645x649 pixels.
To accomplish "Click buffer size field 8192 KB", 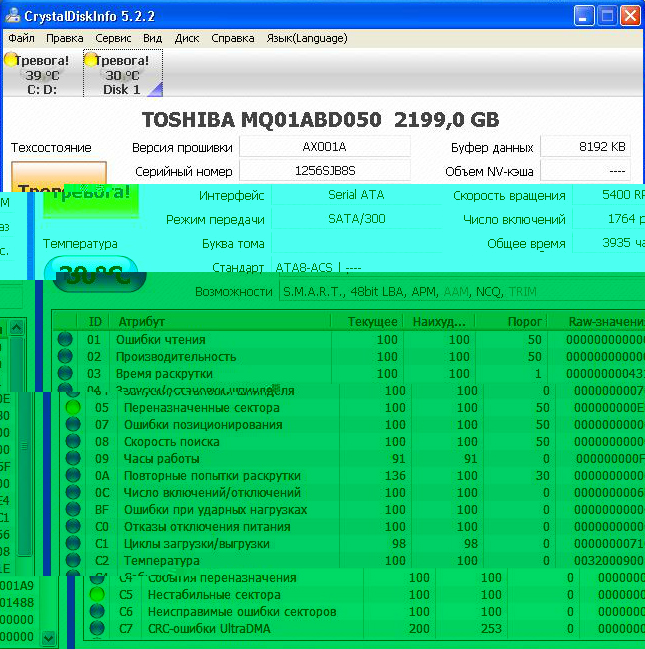I will tap(585, 147).
